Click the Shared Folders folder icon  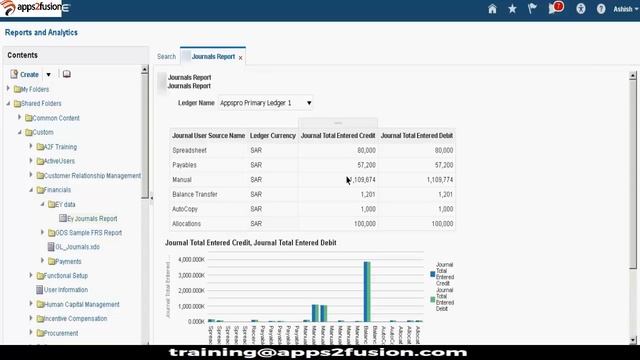[x=17, y=104]
